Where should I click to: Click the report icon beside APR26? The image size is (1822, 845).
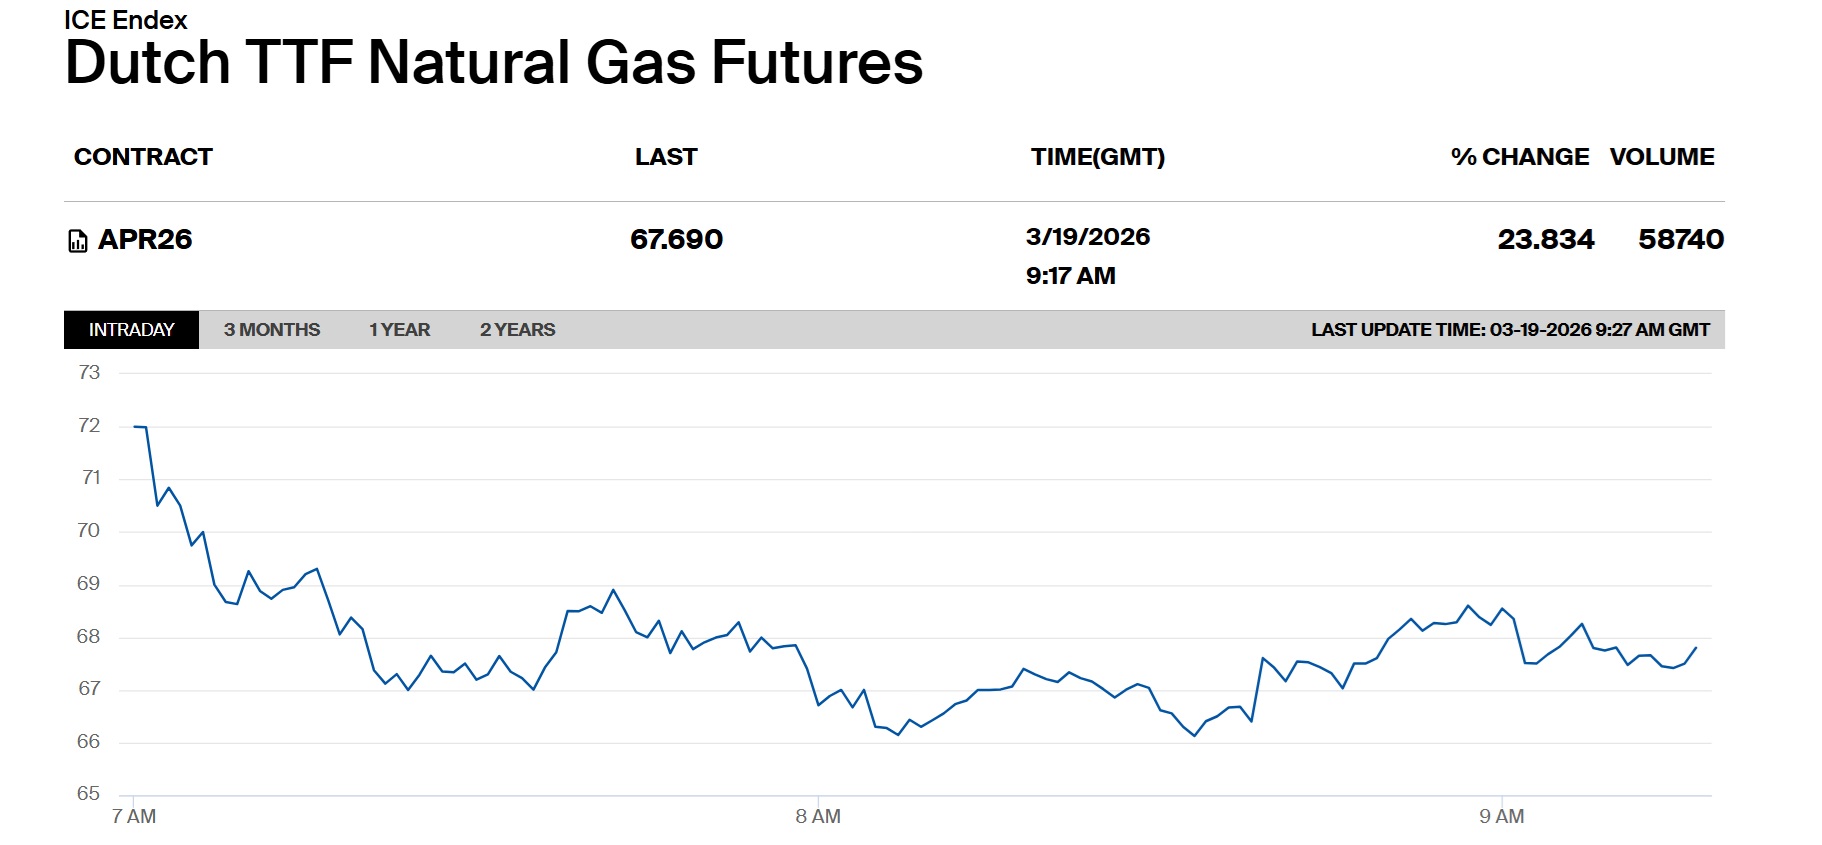[78, 241]
